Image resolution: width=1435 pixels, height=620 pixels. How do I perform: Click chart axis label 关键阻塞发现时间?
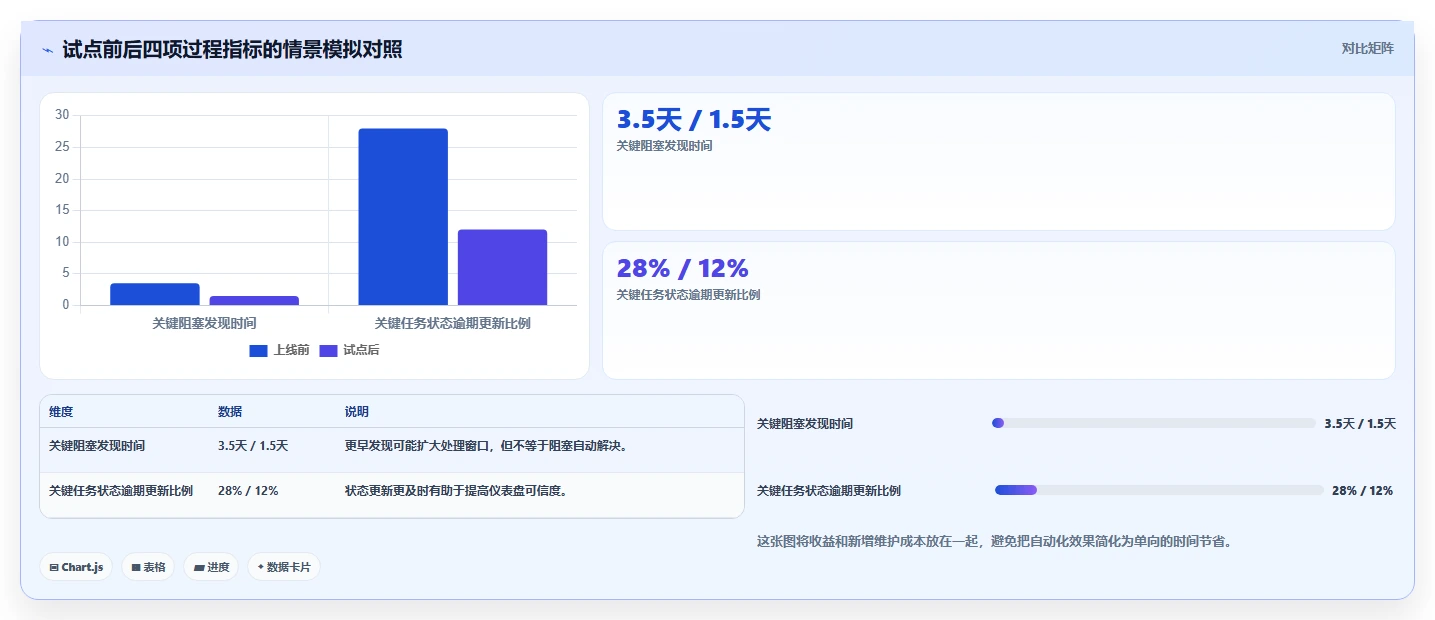click(204, 324)
